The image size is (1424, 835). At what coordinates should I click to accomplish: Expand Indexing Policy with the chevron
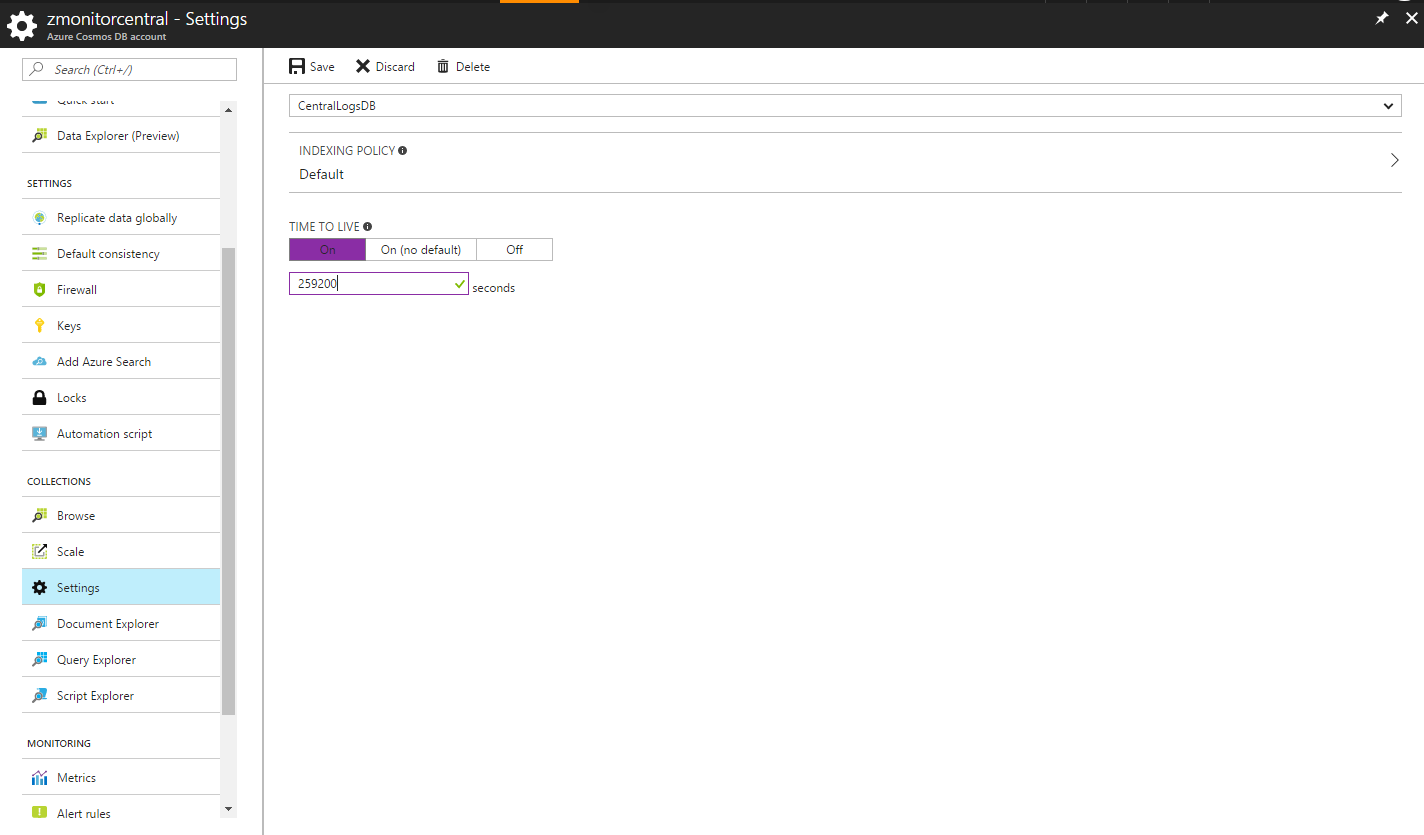tap(1394, 160)
